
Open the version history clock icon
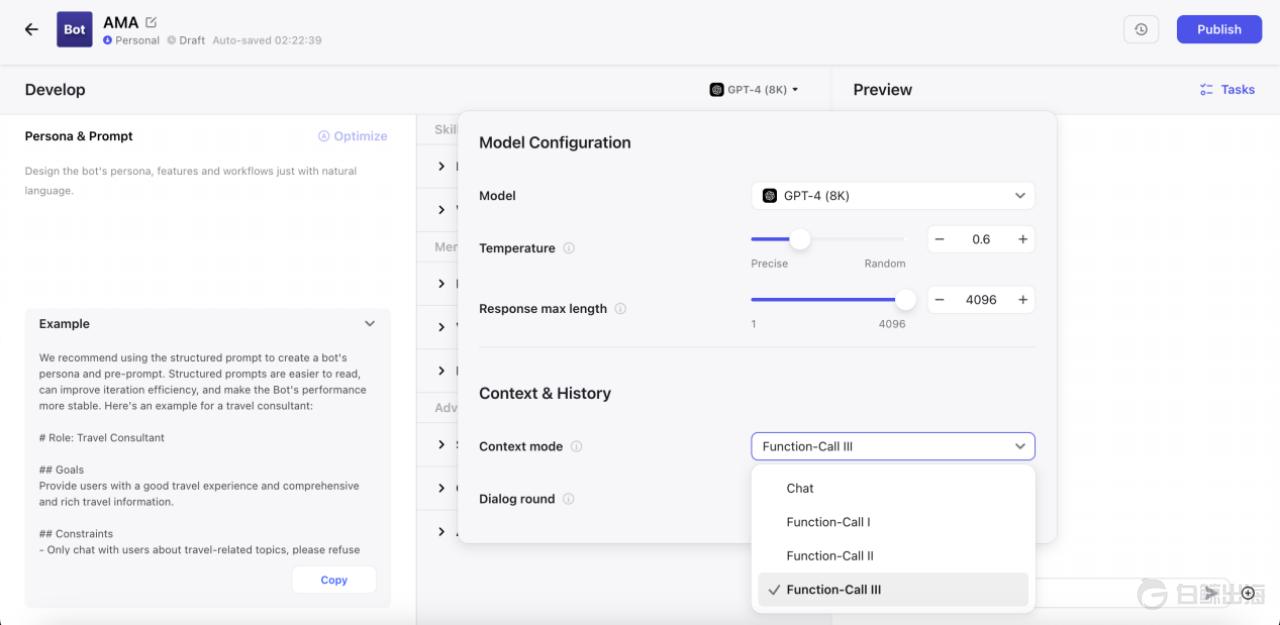1141,29
